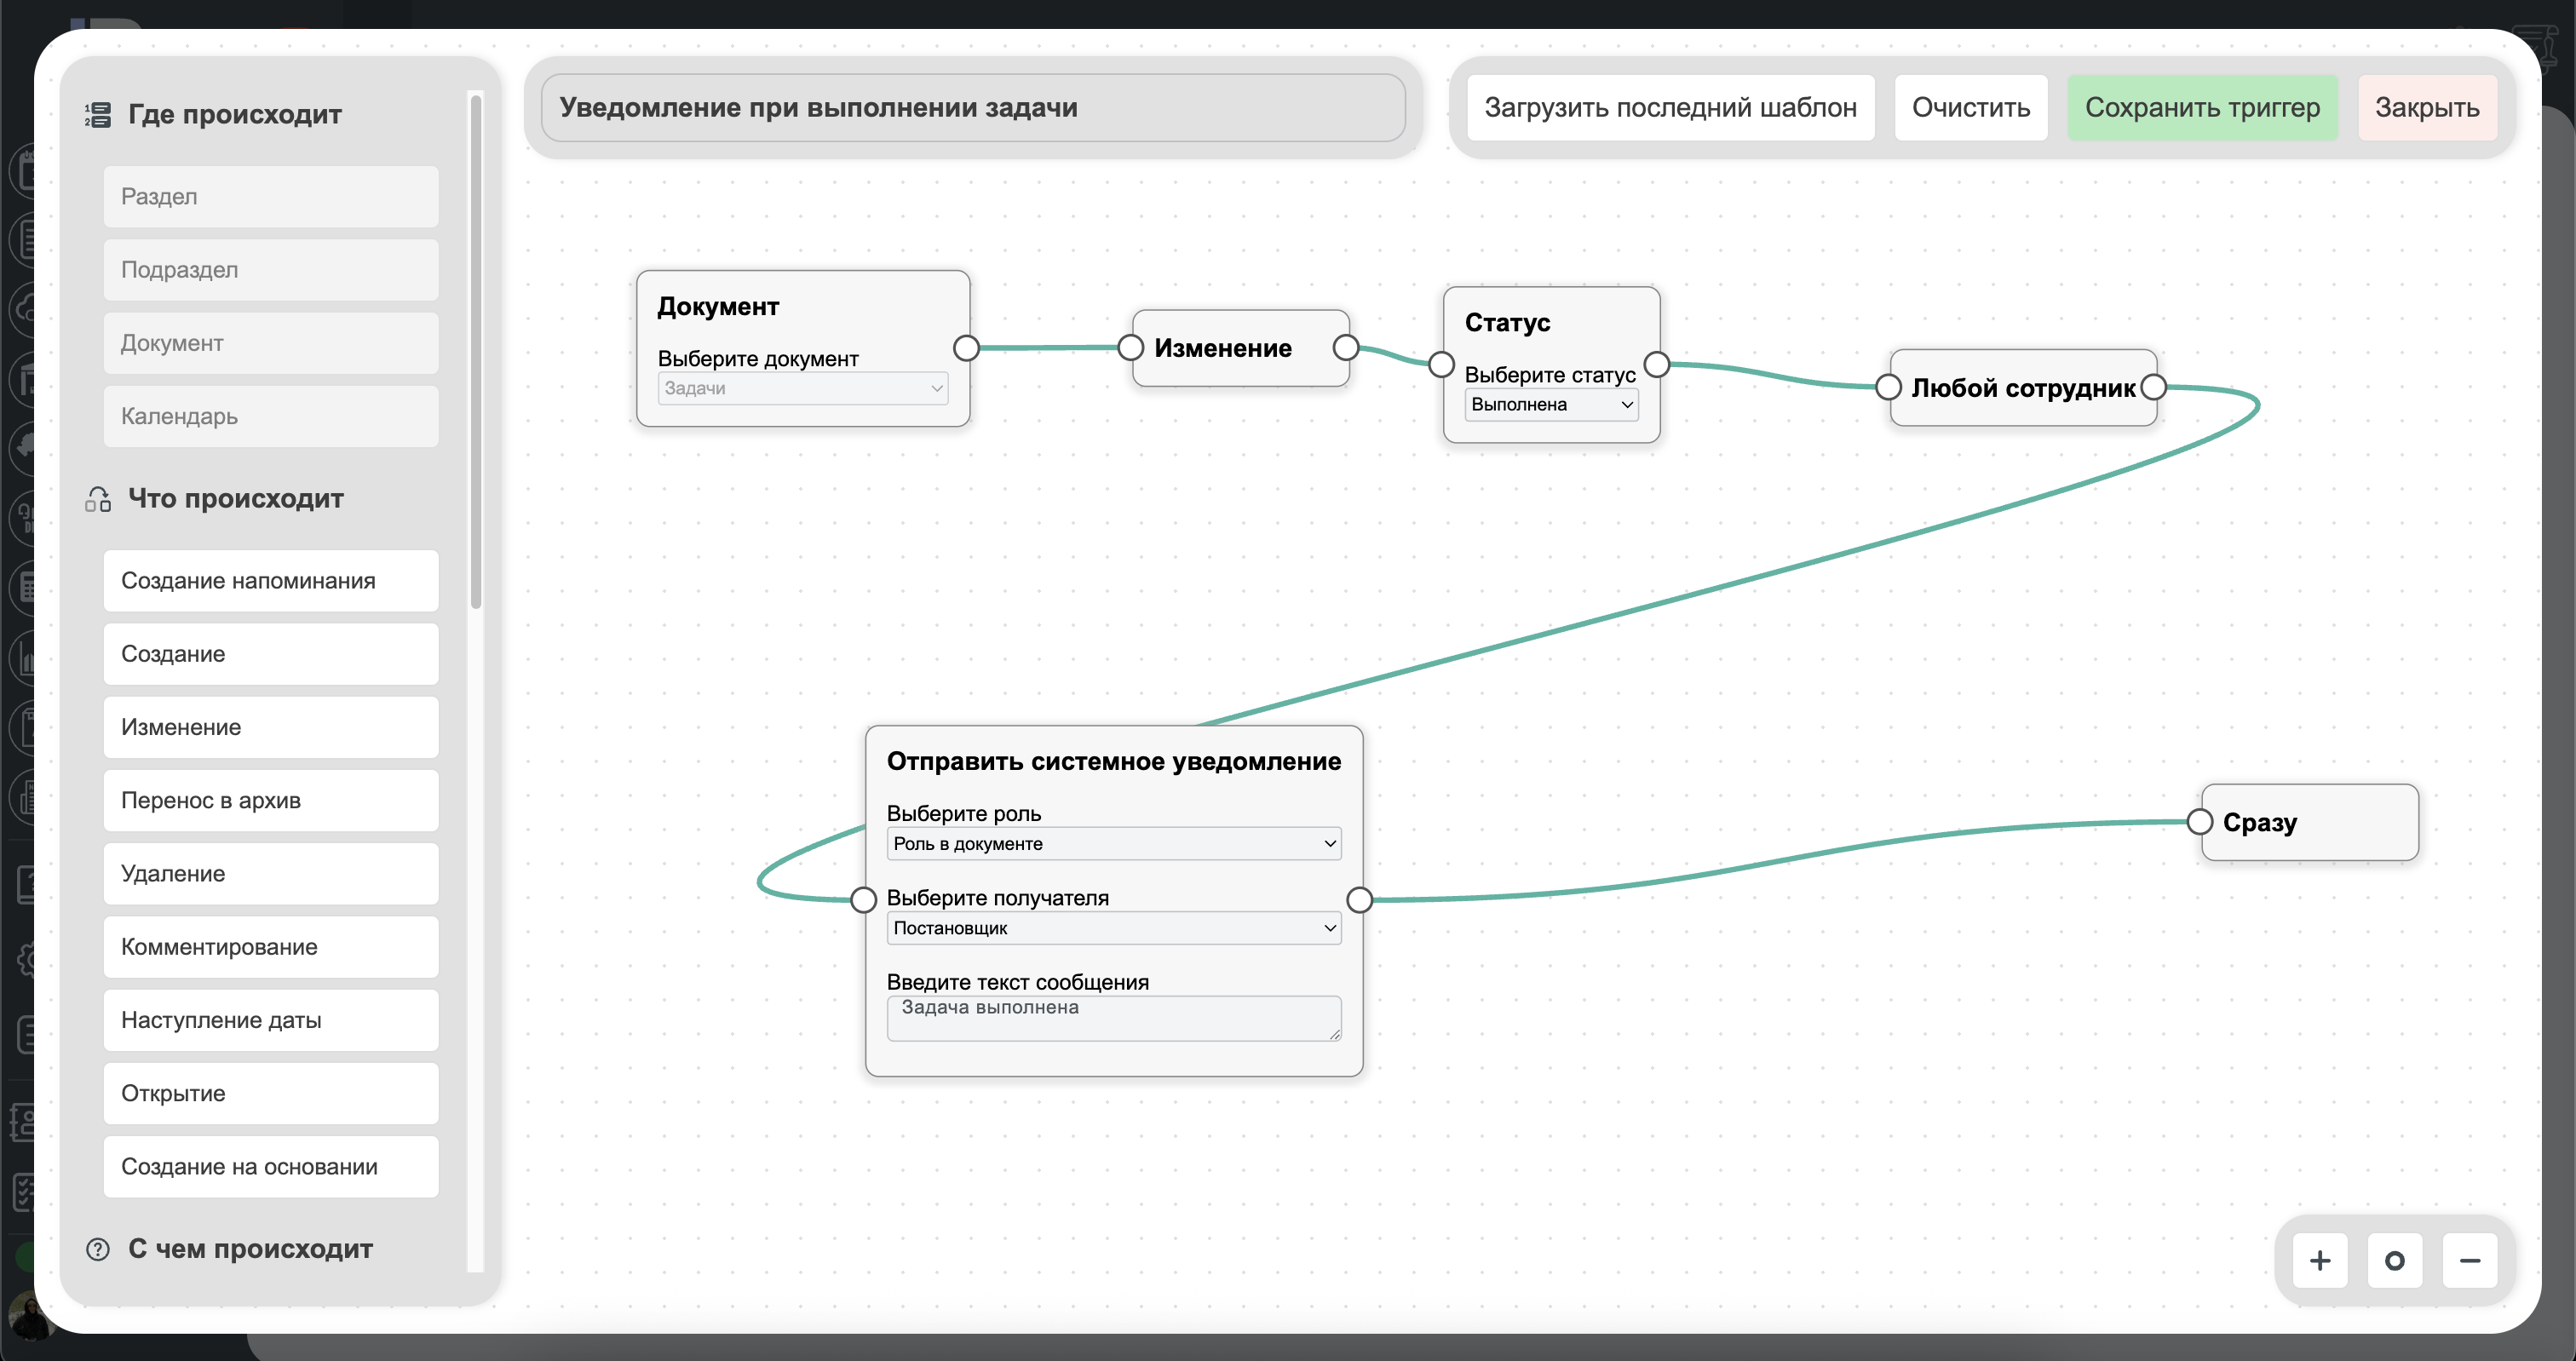Choose 'Комментирование' from the event list
The height and width of the screenshot is (1361, 2576).
click(x=271, y=947)
